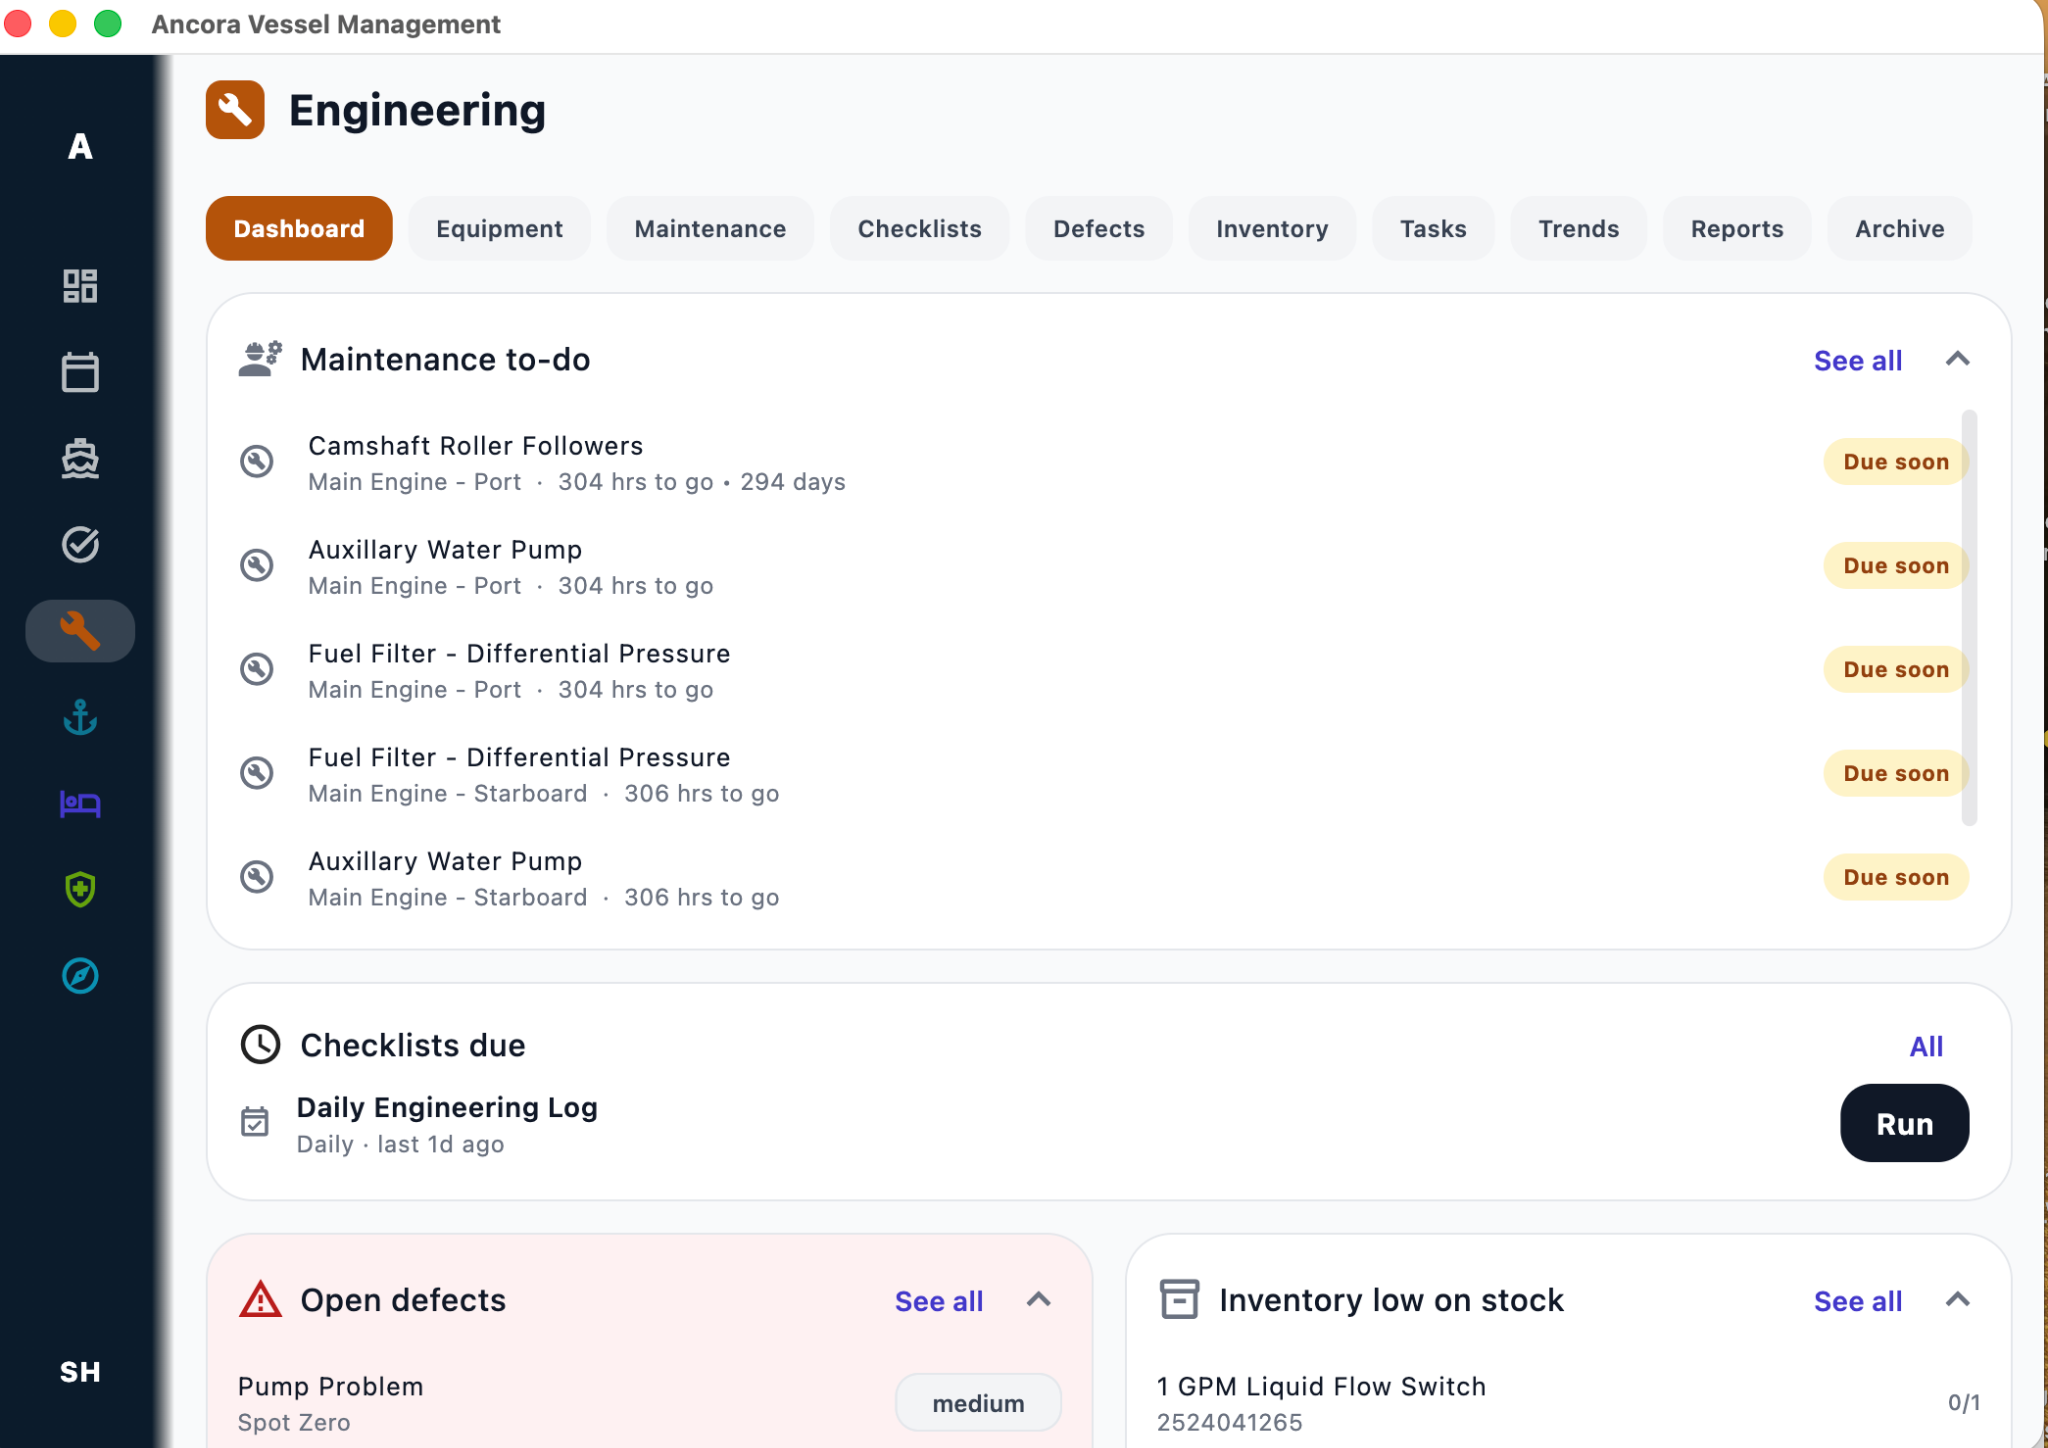Click the green macOS zoom window button
The height and width of the screenshot is (1448, 2048).
click(107, 23)
